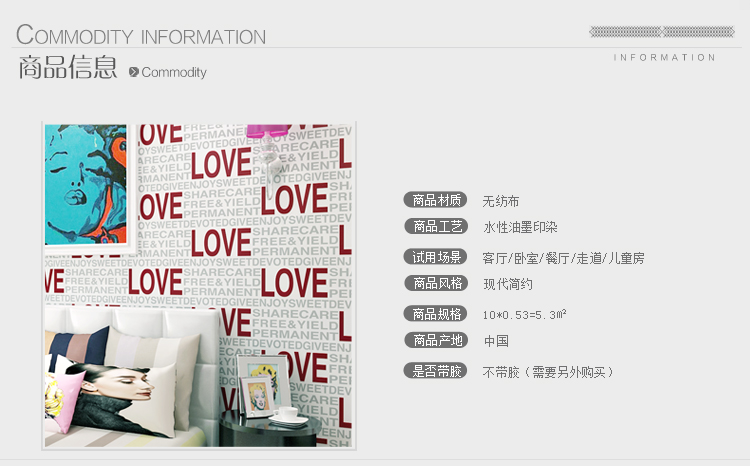The width and height of the screenshot is (750, 466).
Task: Click the decorative pattern banner at top right
Action: pos(662,32)
